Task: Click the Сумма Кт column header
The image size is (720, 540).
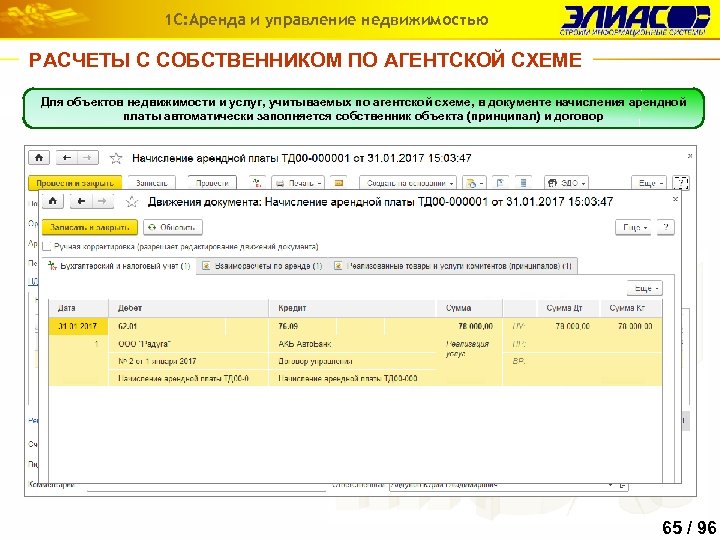Action: 631,308
